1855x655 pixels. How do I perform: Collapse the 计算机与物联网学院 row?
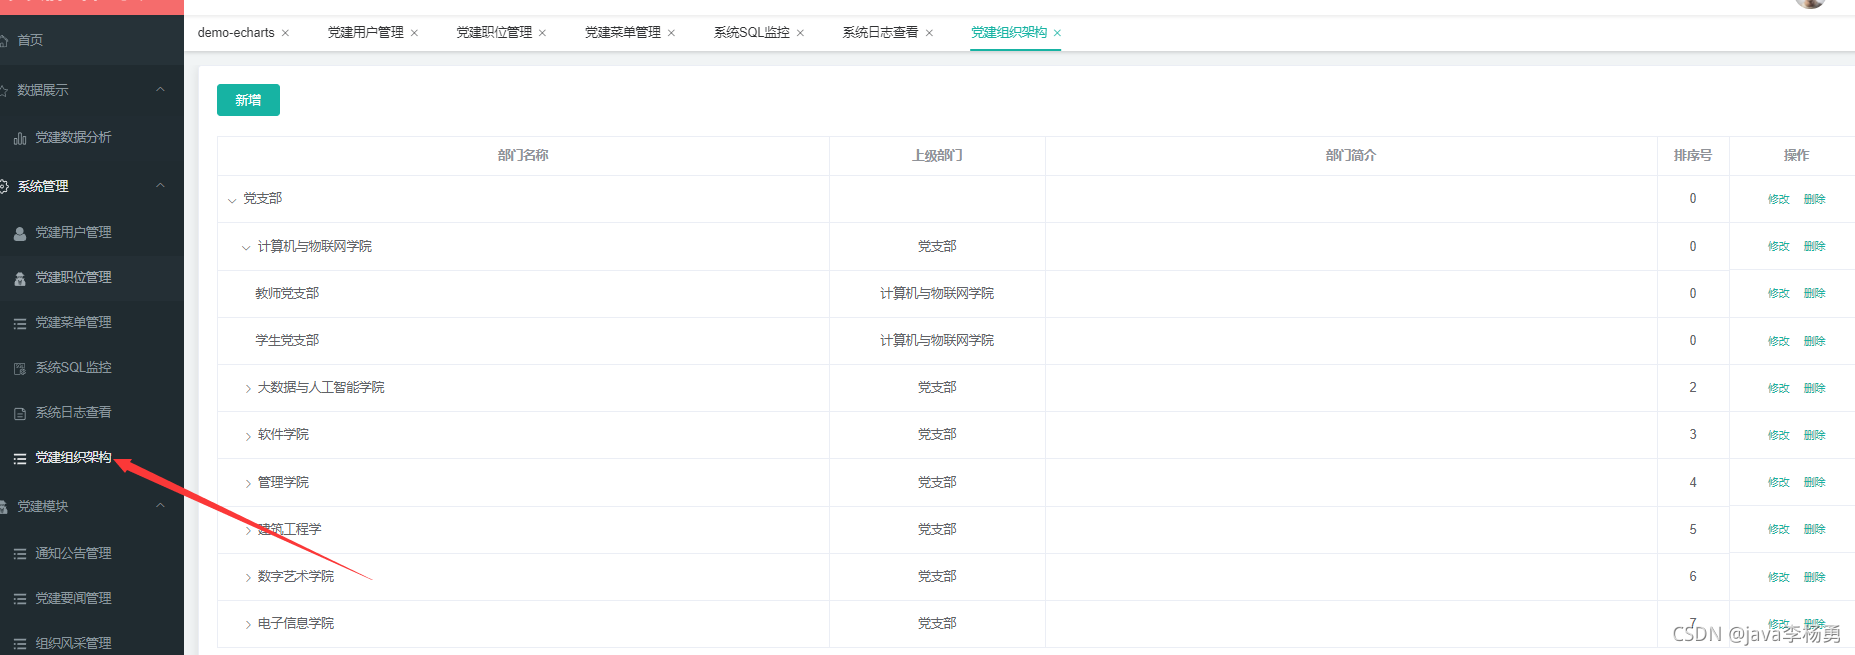(x=246, y=247)
